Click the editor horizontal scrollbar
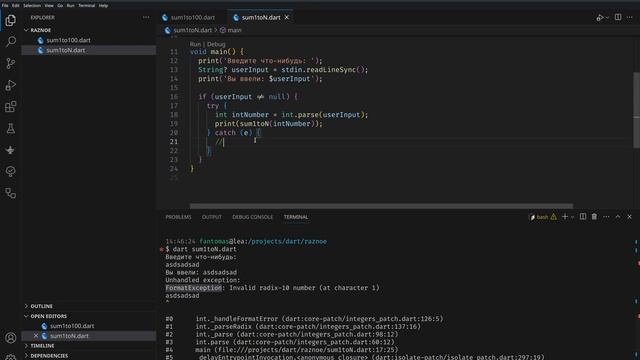This screenshot has height=360, width=640. pyautogui.click(x=381, y=206)
